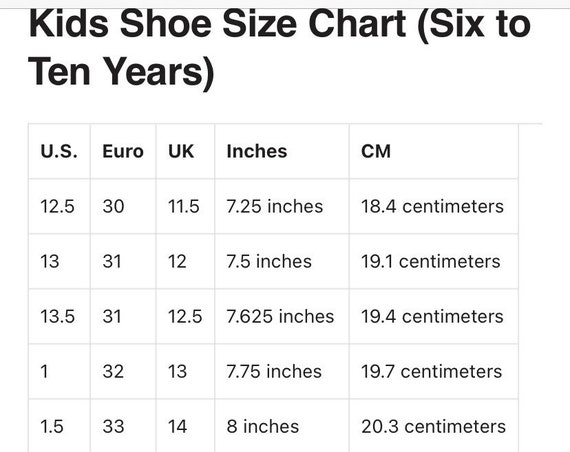This screenshot has height=452, width=570.
Task: Click the 7.625 inches cell
Action: (282, 316)
